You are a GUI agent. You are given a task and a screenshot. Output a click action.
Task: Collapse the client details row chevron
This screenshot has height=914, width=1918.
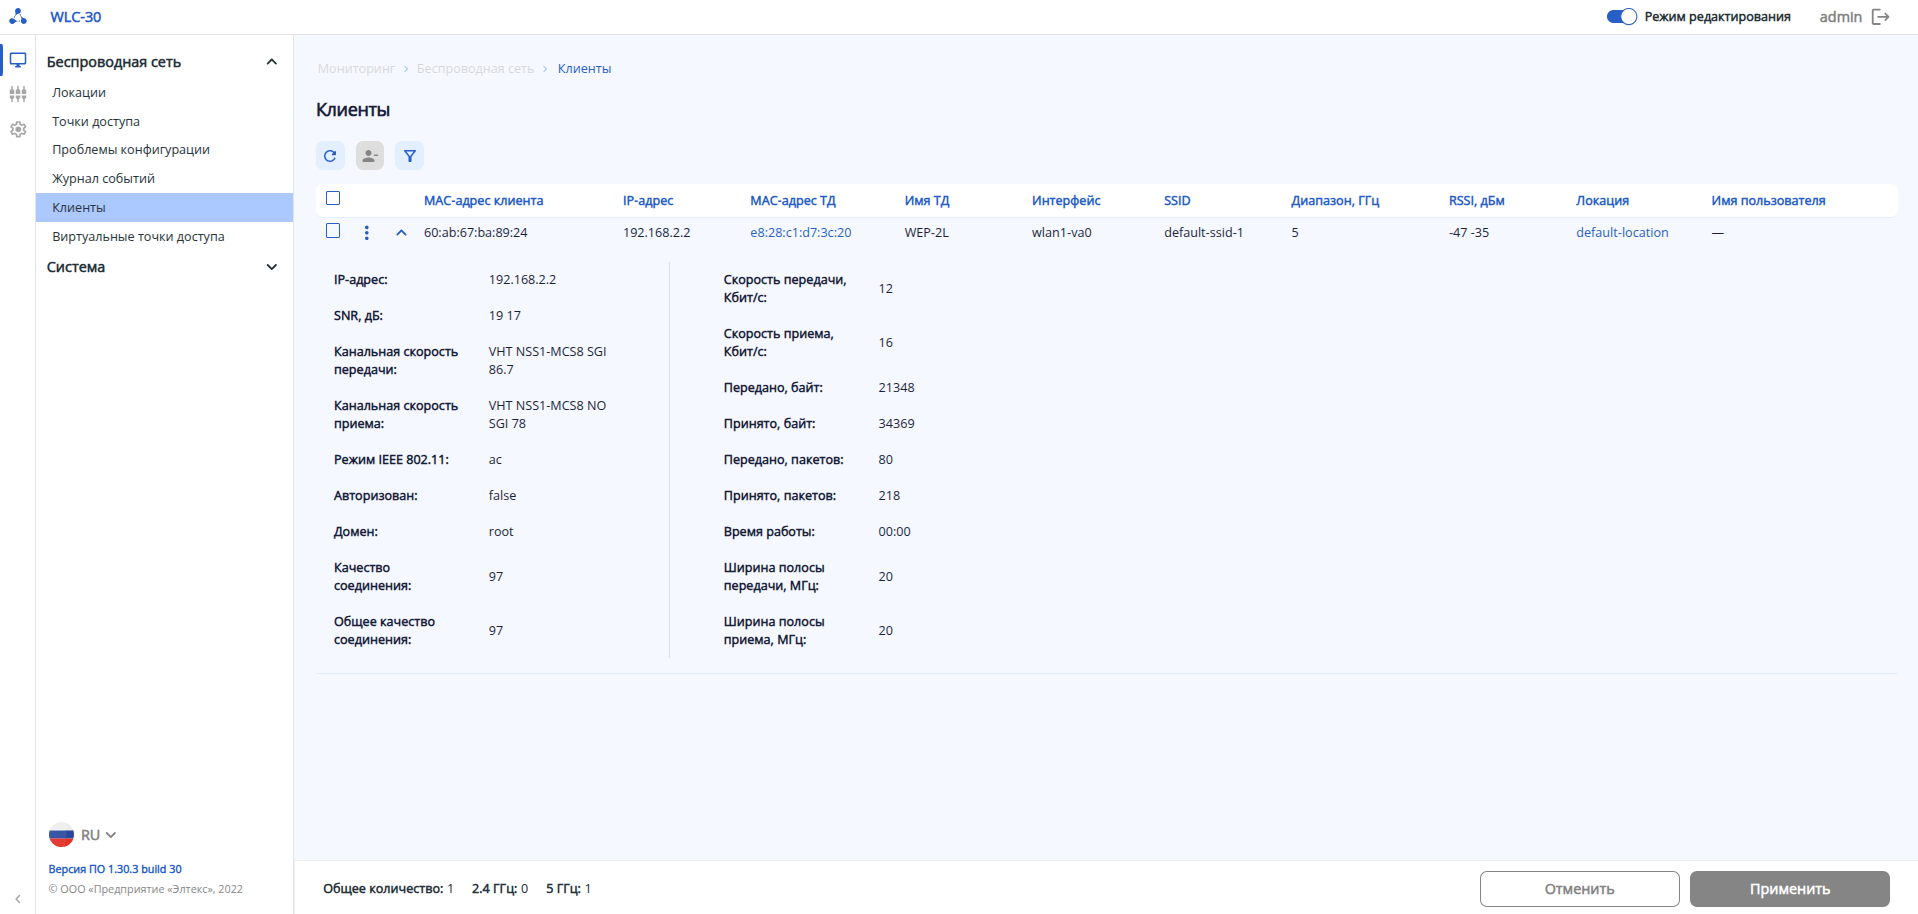pyautogui.click(x=401, y=233)
